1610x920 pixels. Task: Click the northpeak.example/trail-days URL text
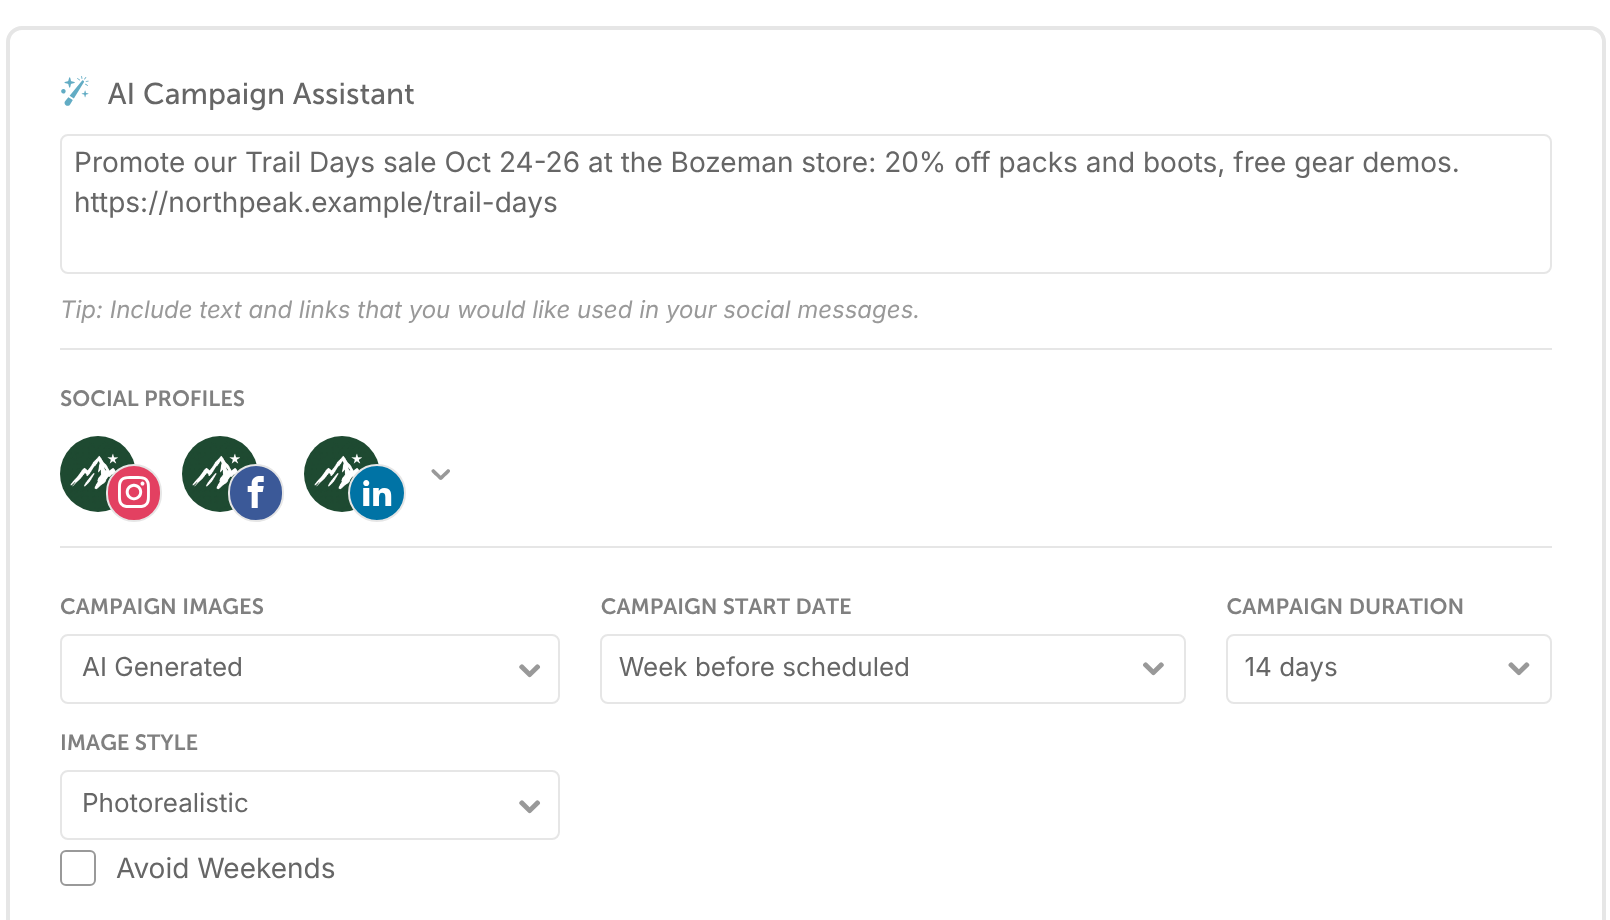(316, 203)
